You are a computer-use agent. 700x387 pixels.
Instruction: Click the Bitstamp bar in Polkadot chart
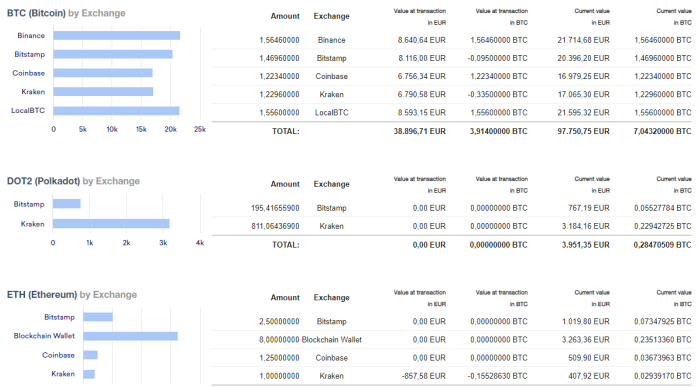pyautogui.click(x=67, y=204)
